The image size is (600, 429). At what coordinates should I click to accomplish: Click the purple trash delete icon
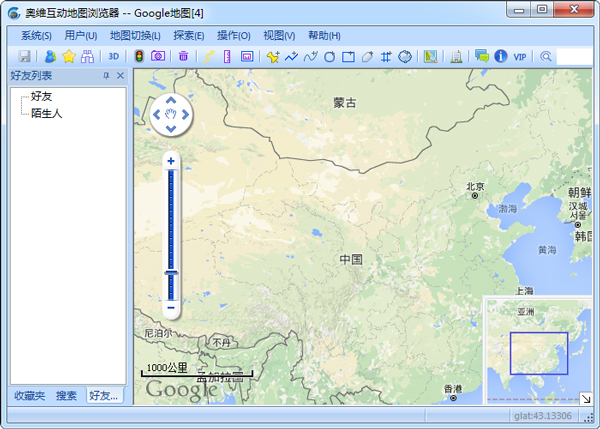pos(183,57)
